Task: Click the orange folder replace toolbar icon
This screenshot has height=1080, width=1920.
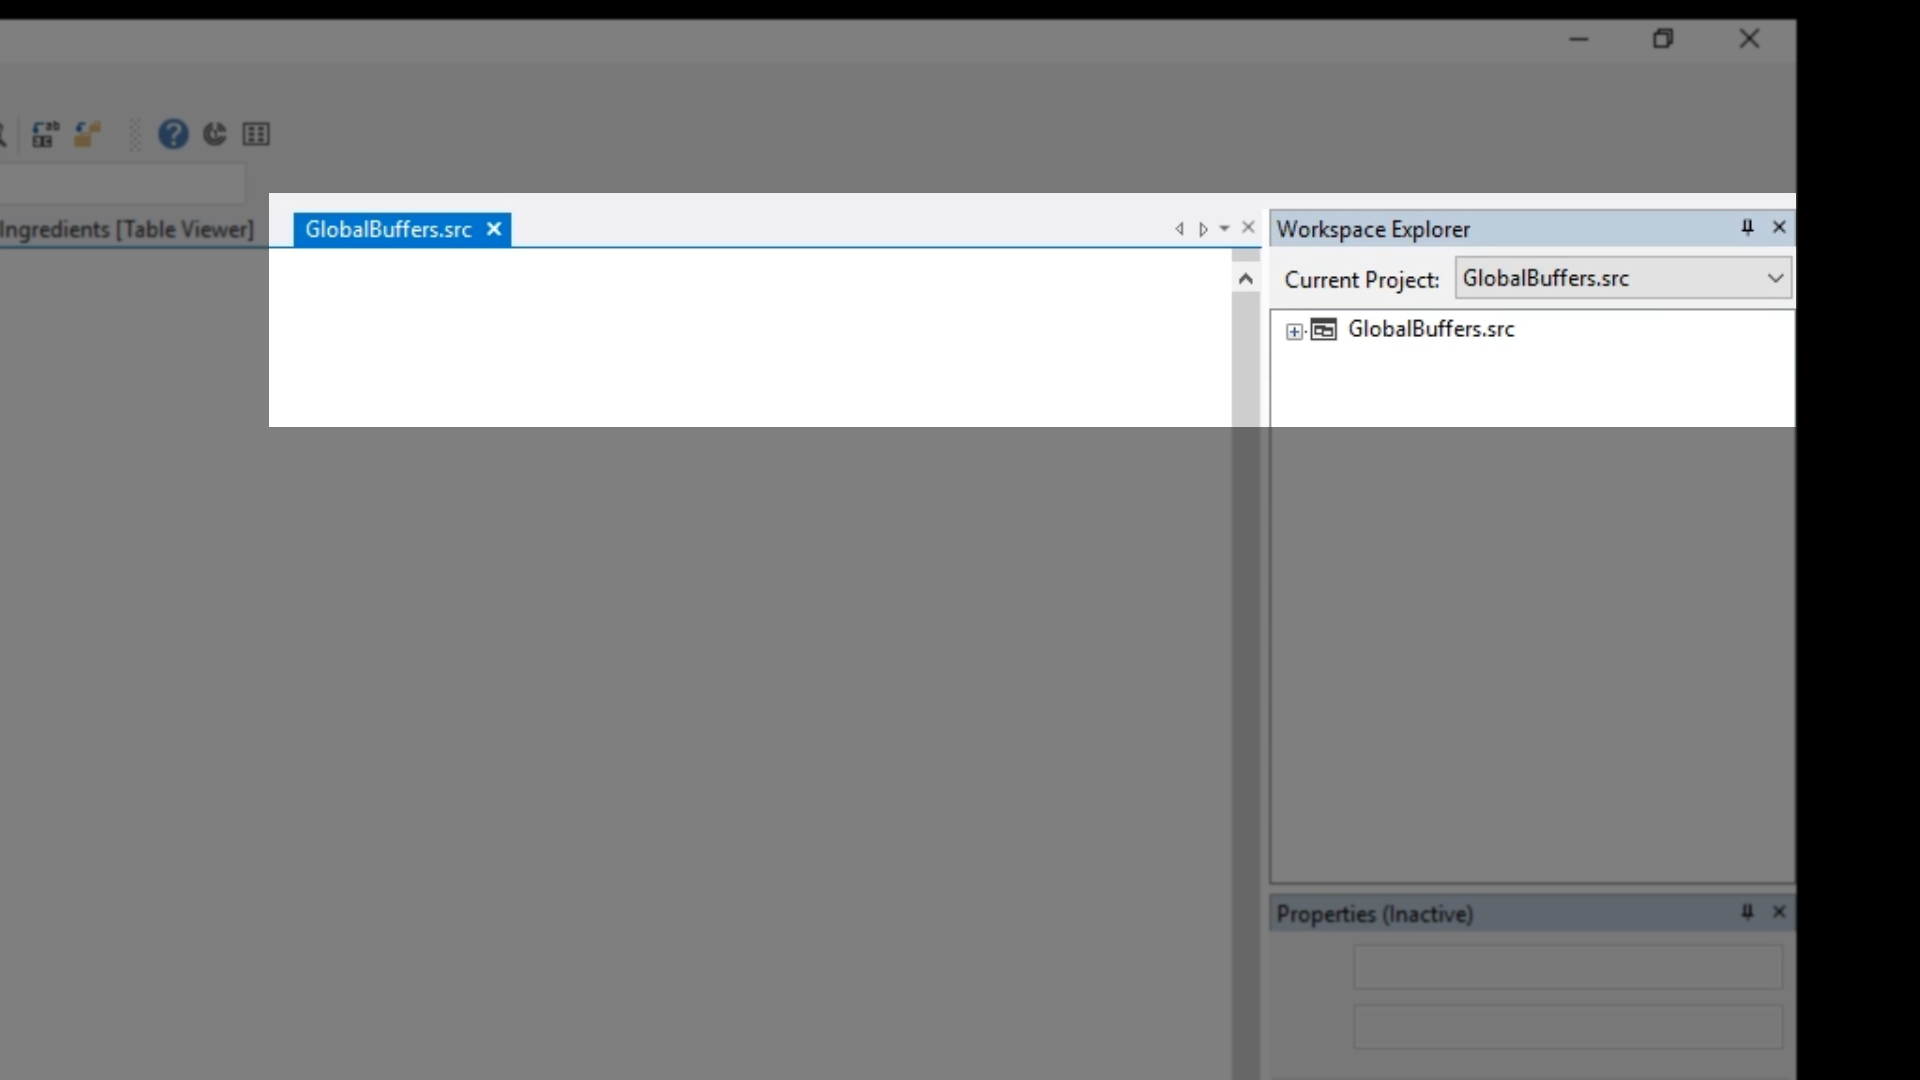Action: click(x=88, y=134)
